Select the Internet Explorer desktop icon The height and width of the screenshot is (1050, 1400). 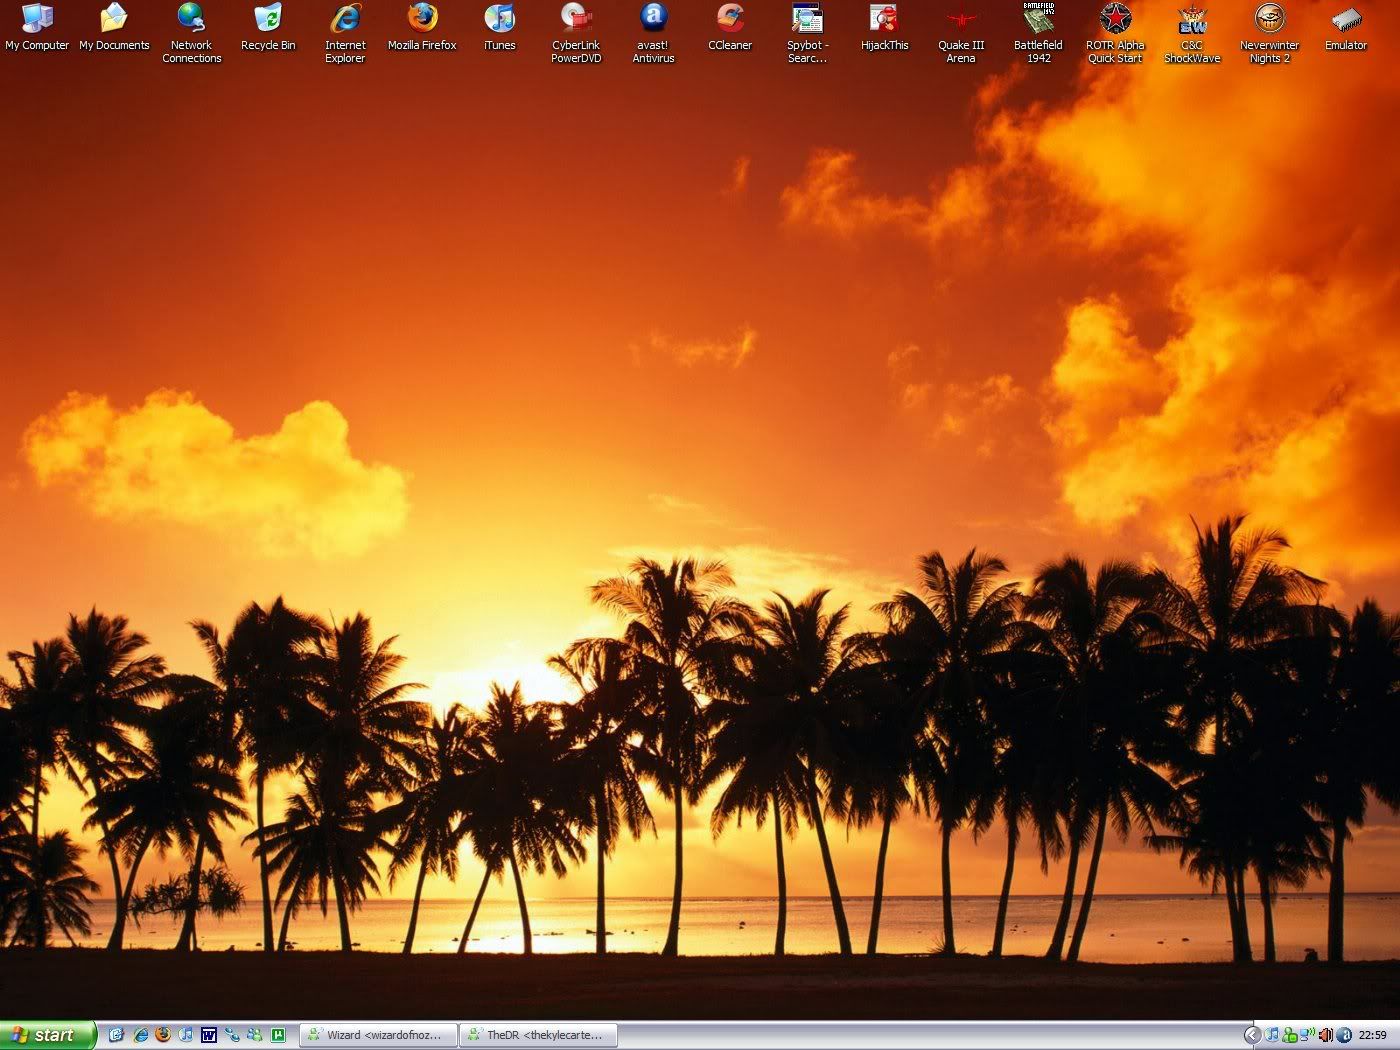click(345, 34)
